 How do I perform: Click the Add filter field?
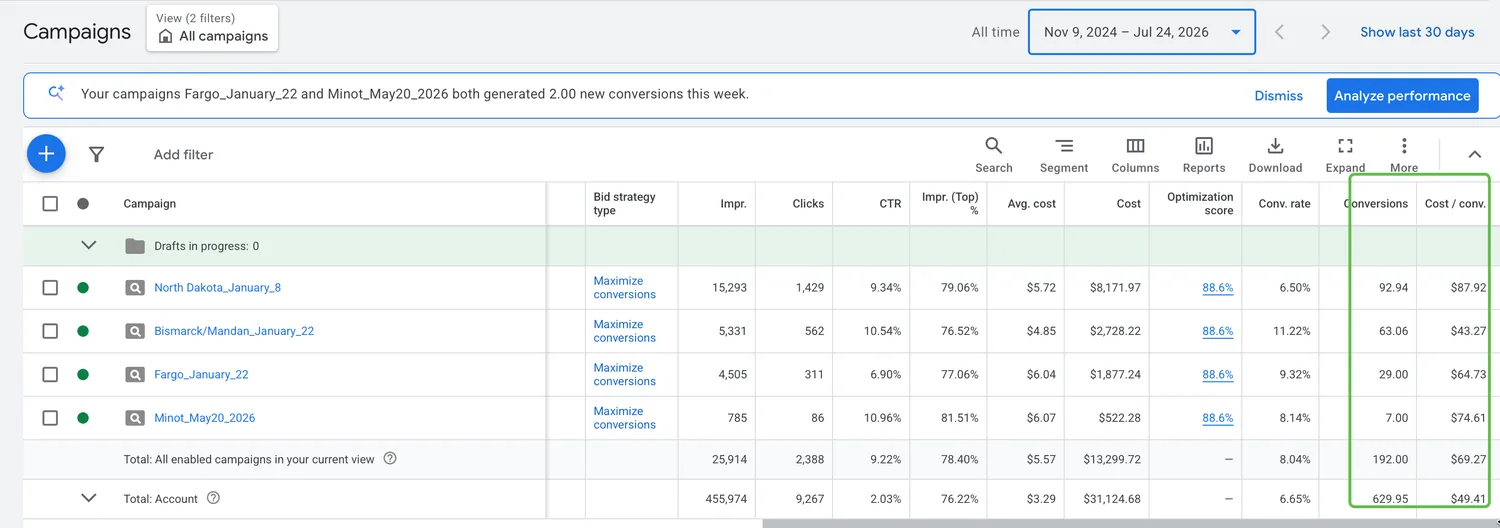pyautogui.click(x=183, y=155)
